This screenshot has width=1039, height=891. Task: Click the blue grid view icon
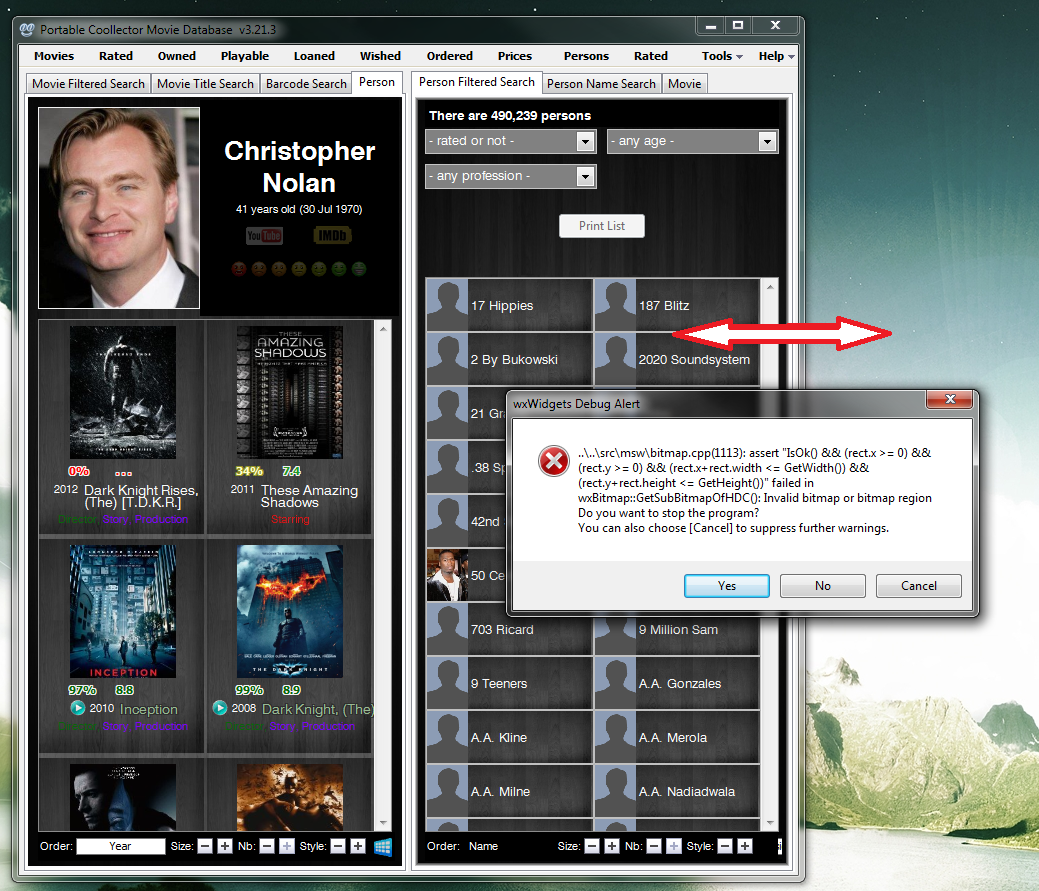pyautogui.click(x=383, y=847)
